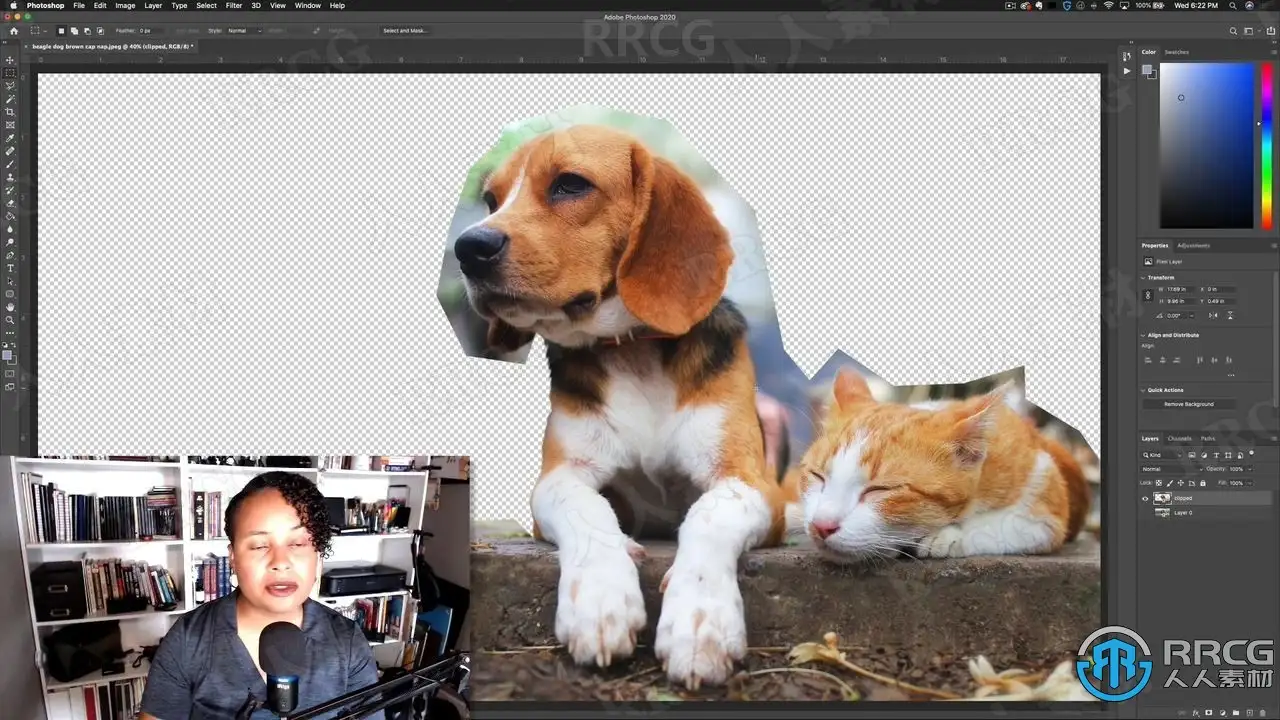This screenshot has width=1280, height=720.
Task: Select the Brush tool
Action: tap(10, 164)
